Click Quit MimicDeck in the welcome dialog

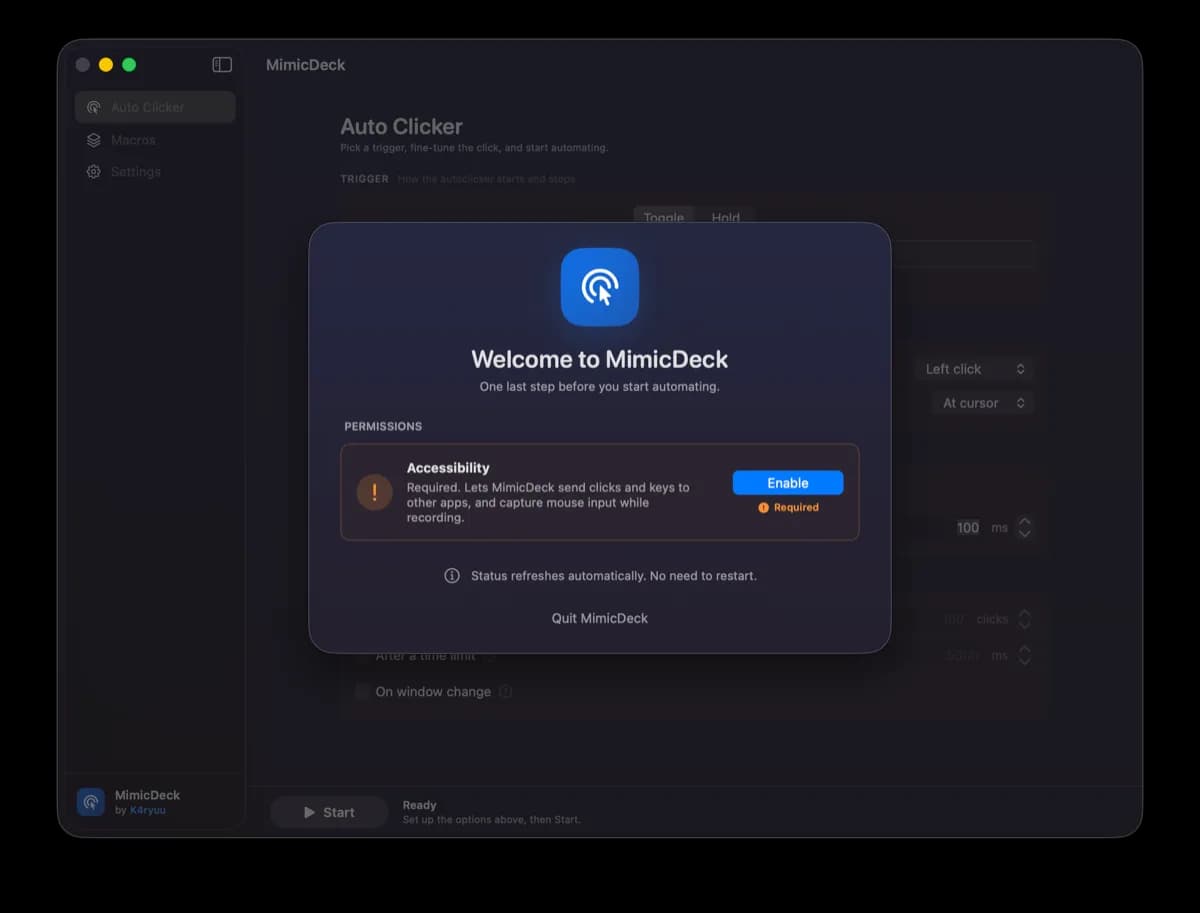(600, 618)
